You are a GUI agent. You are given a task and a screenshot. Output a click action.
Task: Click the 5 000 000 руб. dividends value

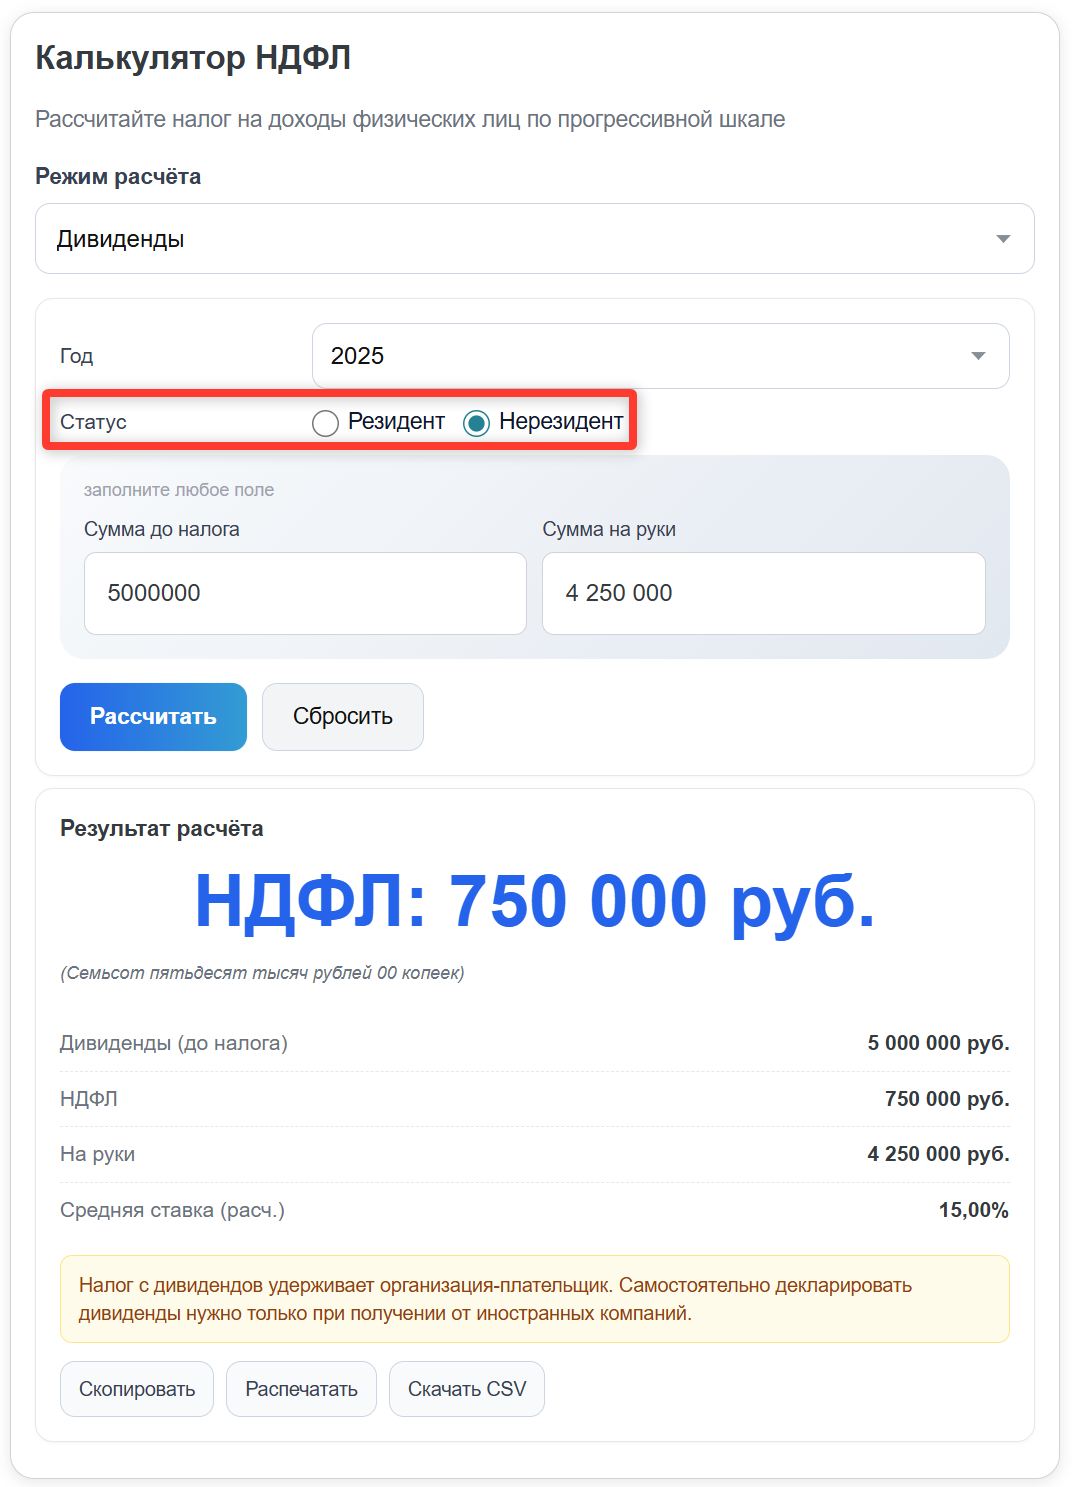(x=938, y=1043)
